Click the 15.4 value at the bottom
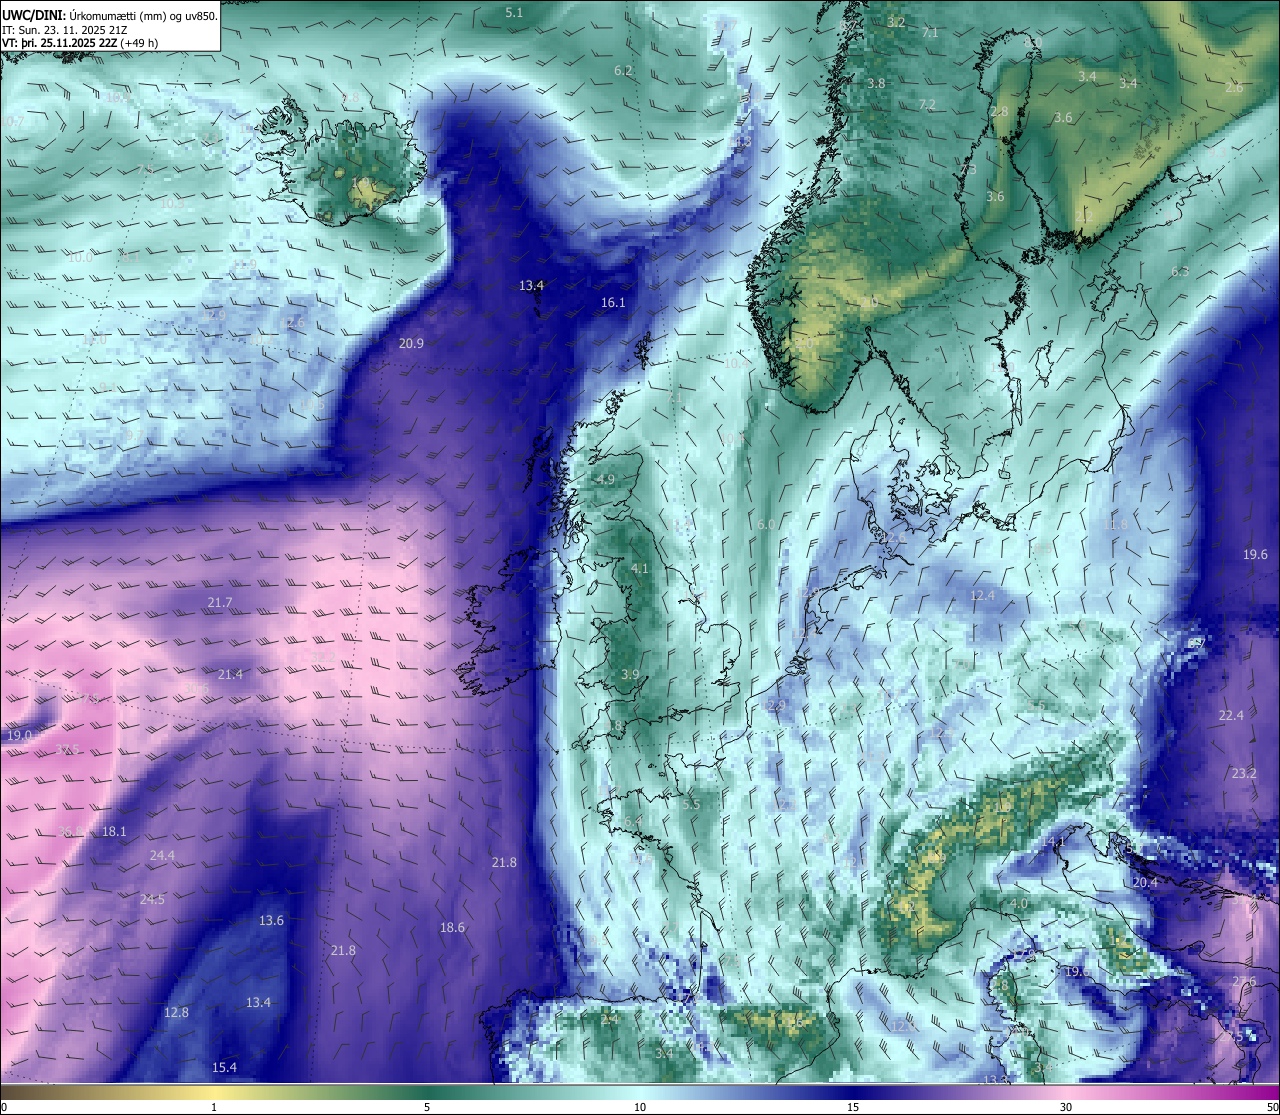 tap(224, 1067)
